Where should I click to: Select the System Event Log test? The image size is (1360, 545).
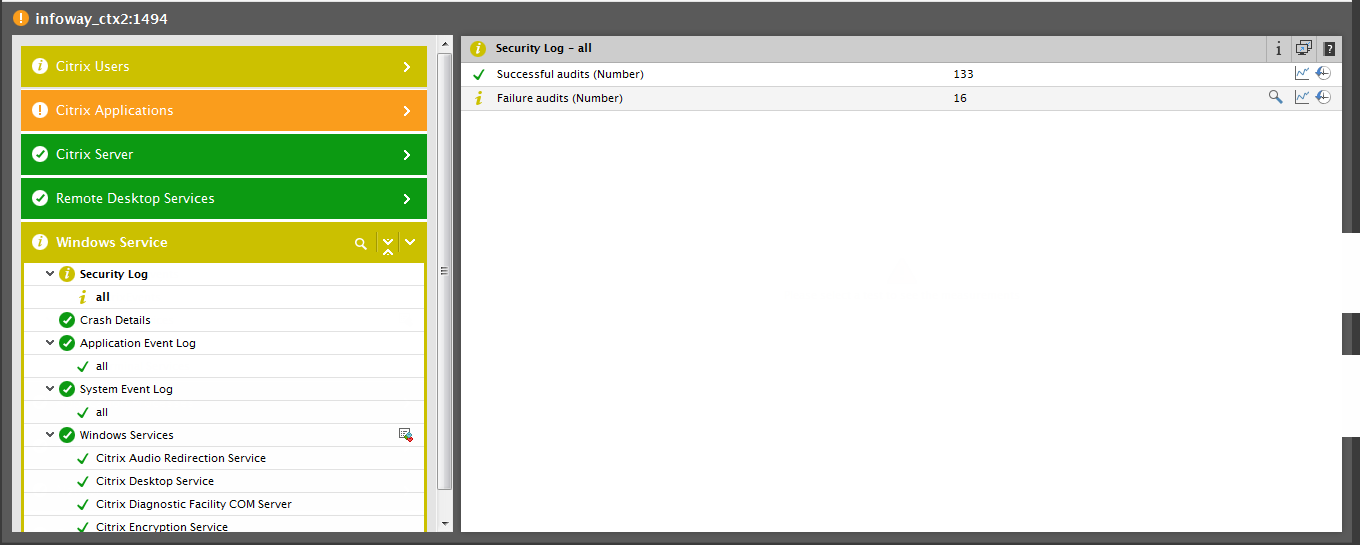pos(126,389)
